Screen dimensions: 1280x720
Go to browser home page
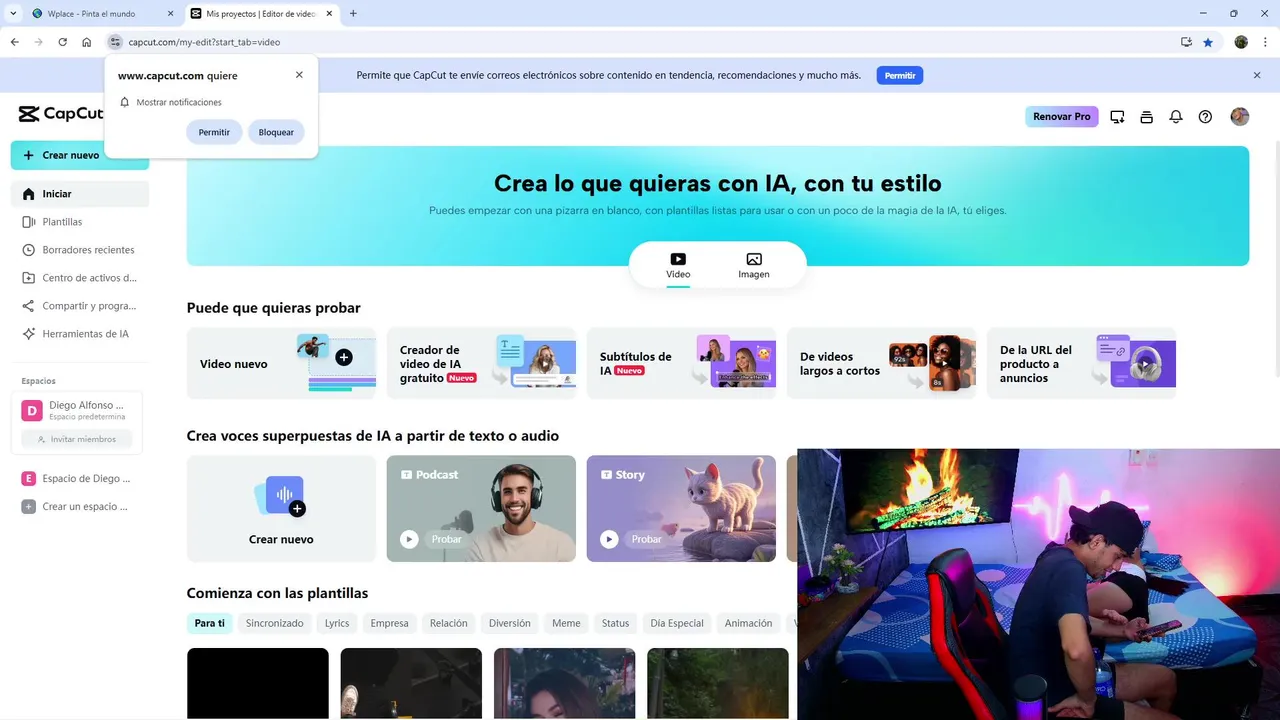coord(87,42)
